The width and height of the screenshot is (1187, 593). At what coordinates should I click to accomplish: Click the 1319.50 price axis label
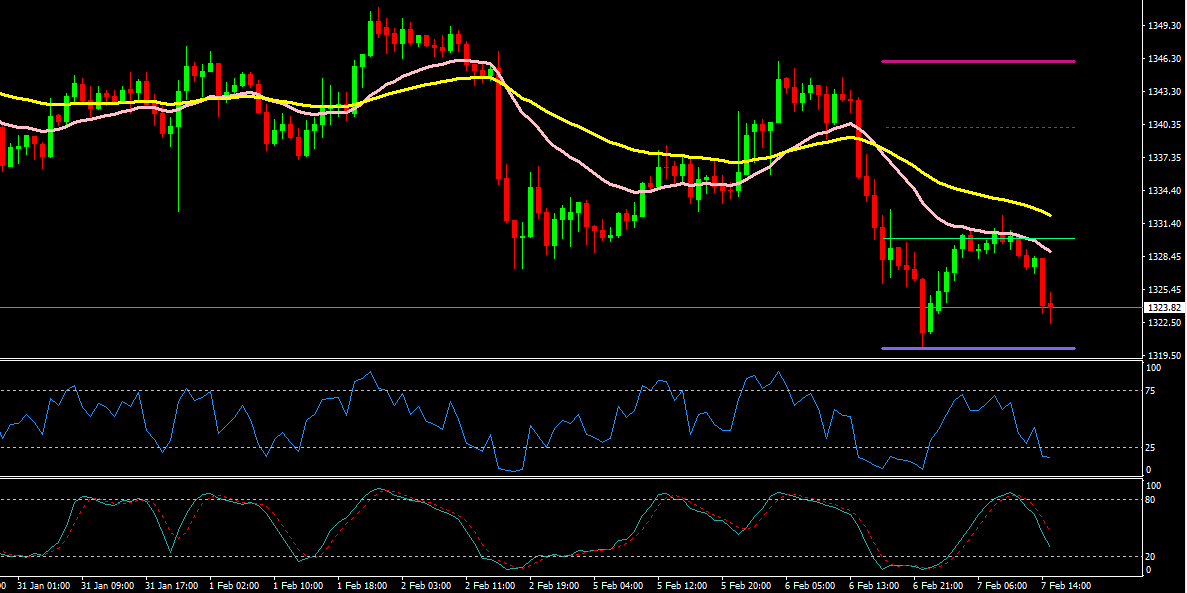1163,355
